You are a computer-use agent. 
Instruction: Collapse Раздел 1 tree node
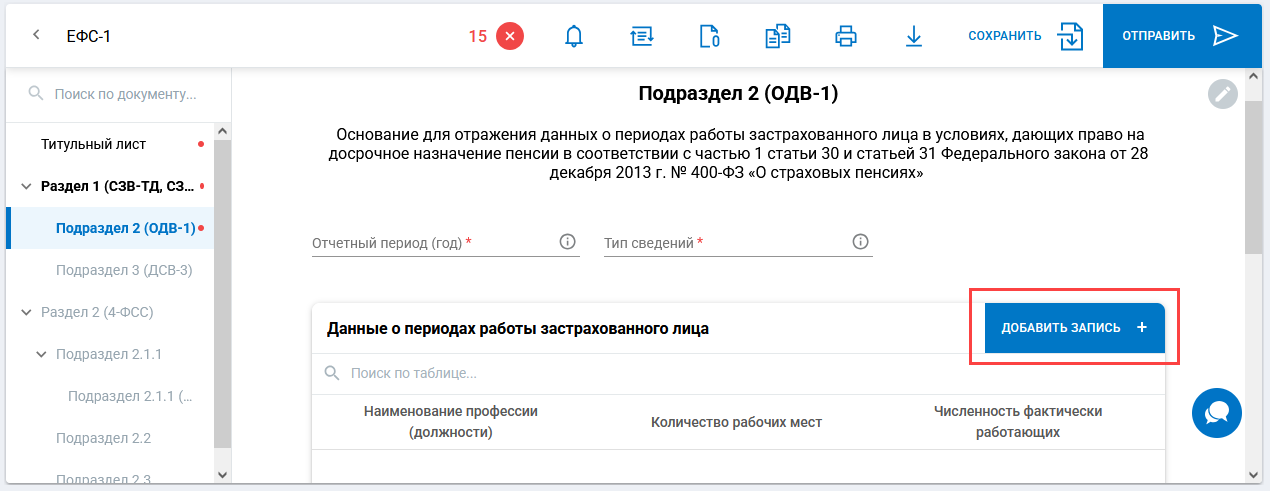pos(26,186)
